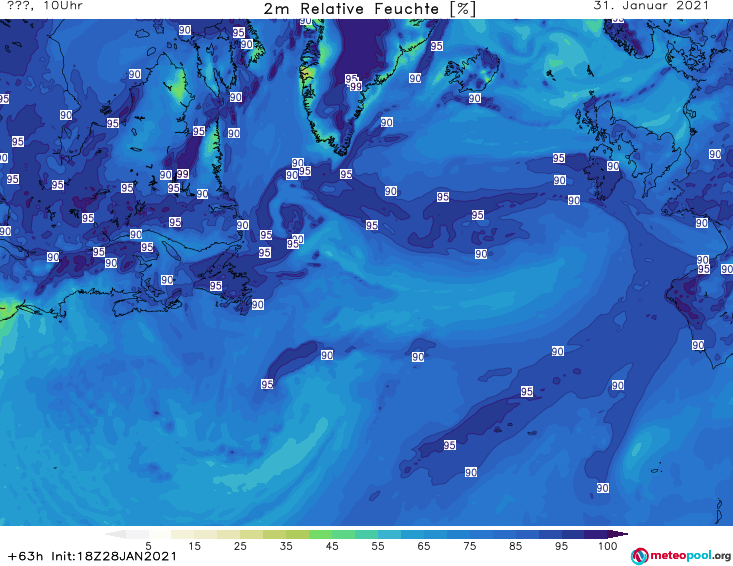733x566 pixels.
Task: Click the '2m Relative Feuchte [%]' title
Action: [x=370, y=9]
